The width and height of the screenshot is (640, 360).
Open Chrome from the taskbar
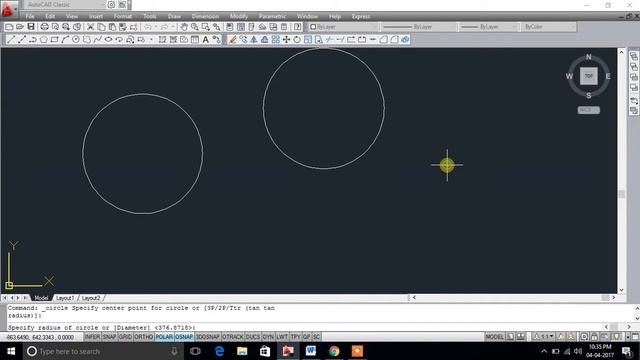pos(334,351)
